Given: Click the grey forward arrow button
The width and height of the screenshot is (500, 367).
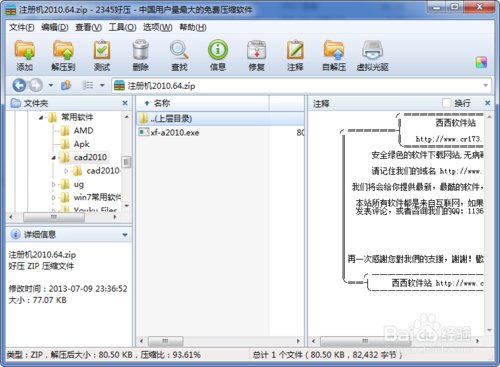Looking at the screenshot, I should pos(36,85).
